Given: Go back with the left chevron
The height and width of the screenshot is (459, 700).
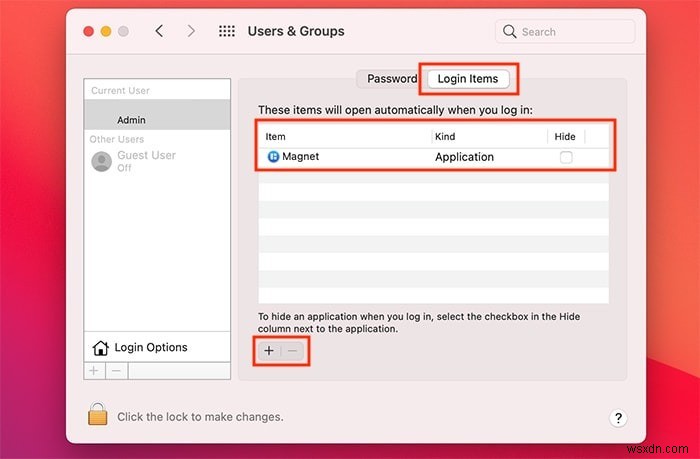Looking at the screenshot, I should click(x=159, y=31).
